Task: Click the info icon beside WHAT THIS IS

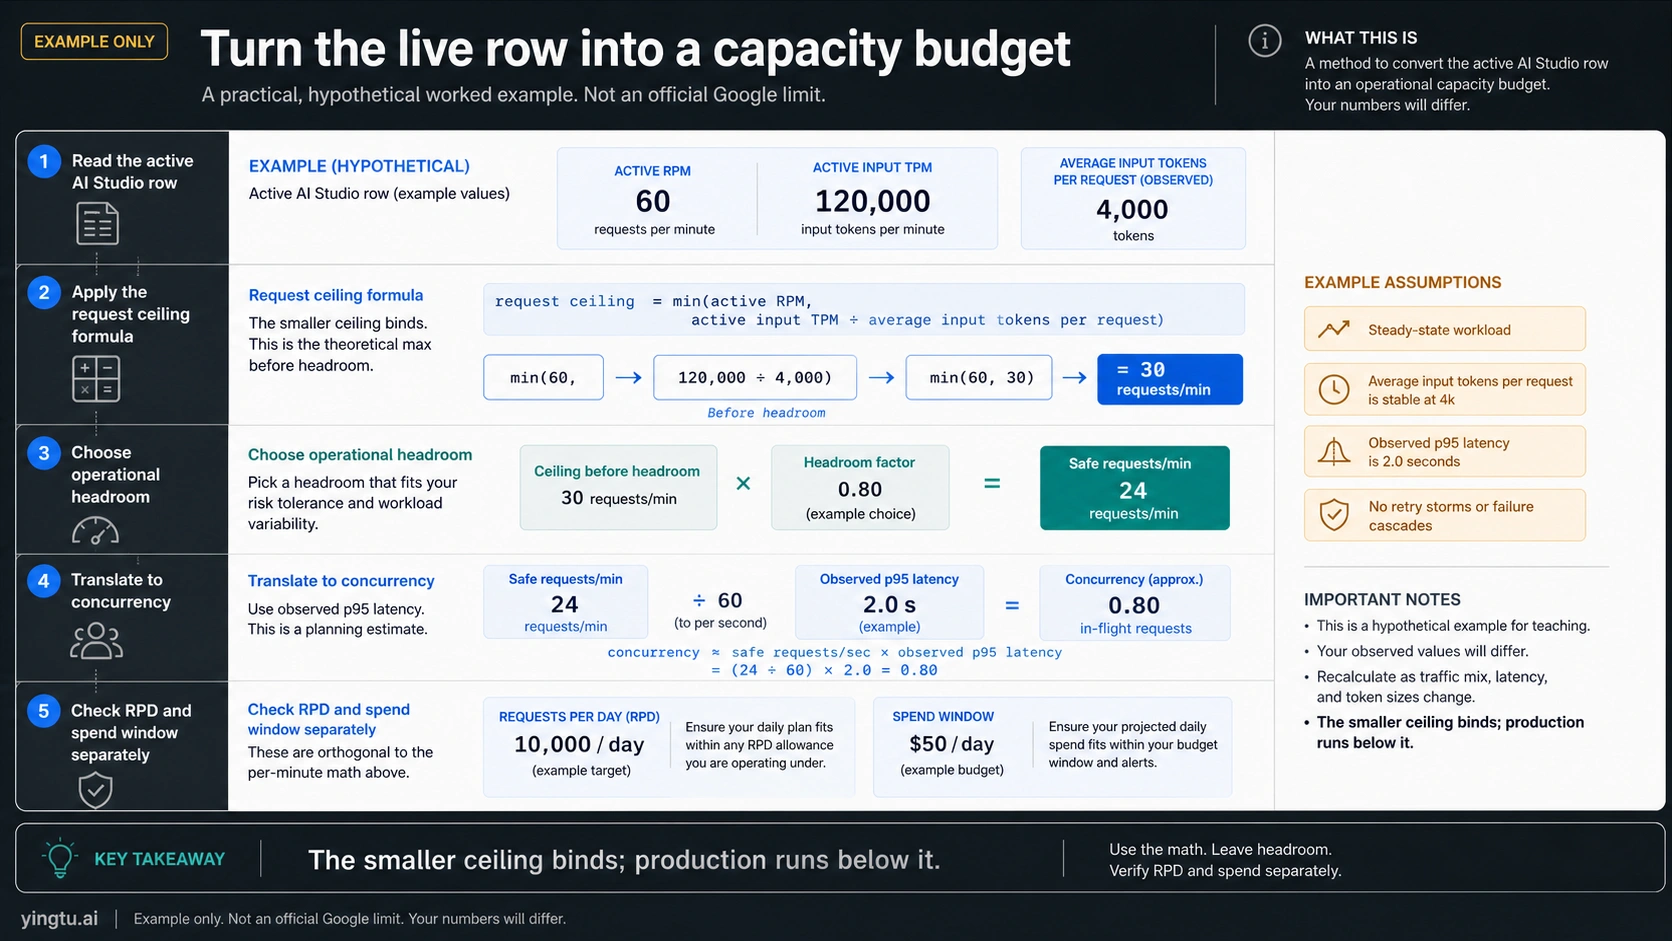Action: tap(1264, 41)
